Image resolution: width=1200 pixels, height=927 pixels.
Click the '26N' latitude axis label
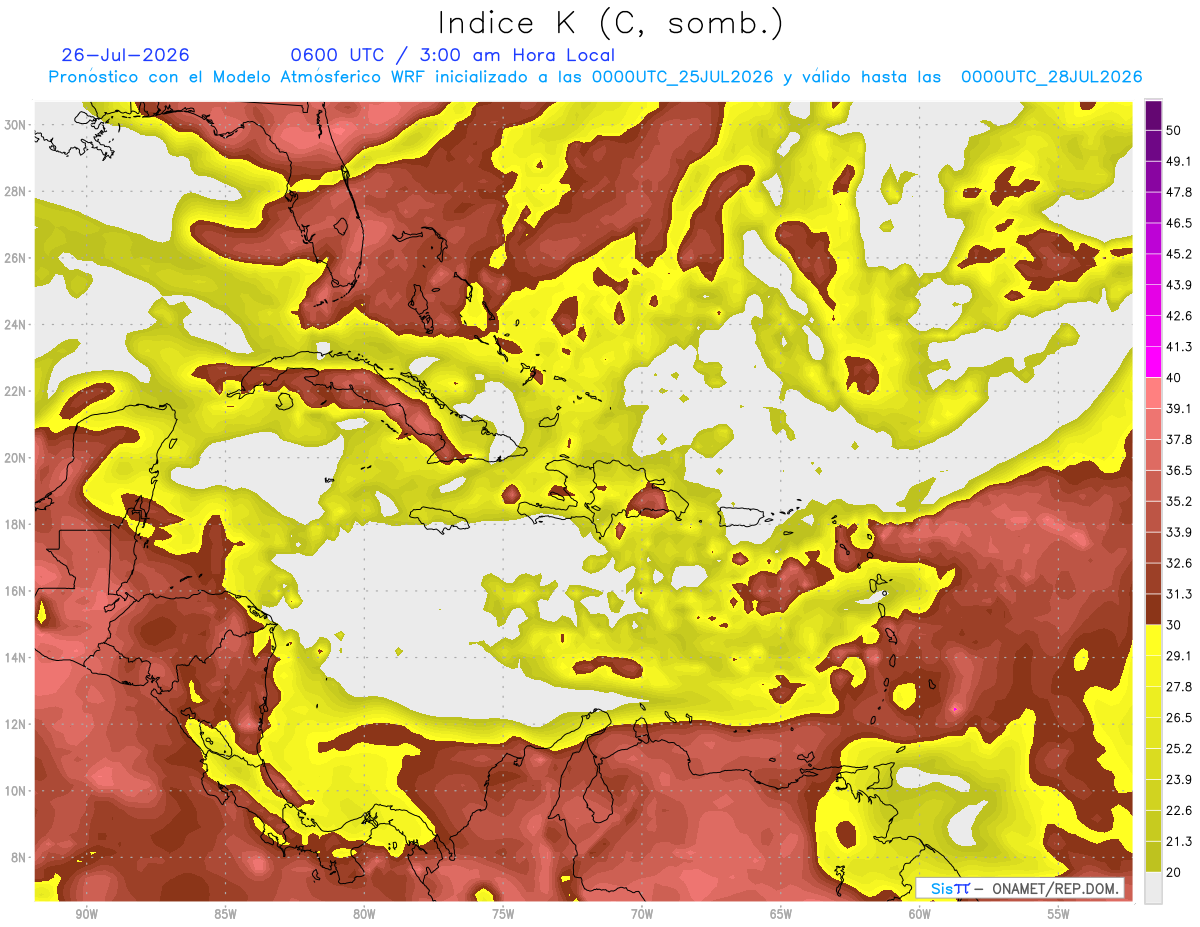15,258
